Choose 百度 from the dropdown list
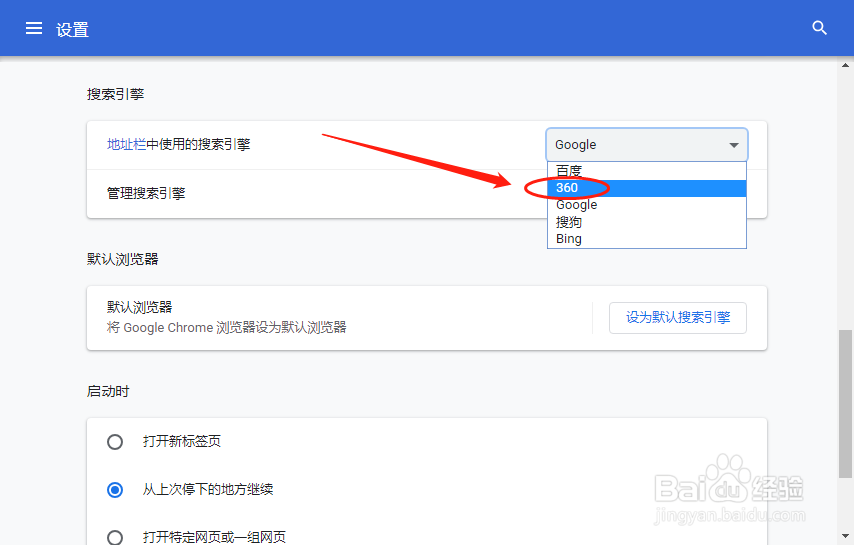The height and width of the screenshot is (545, 854). [x=646, y=171]
